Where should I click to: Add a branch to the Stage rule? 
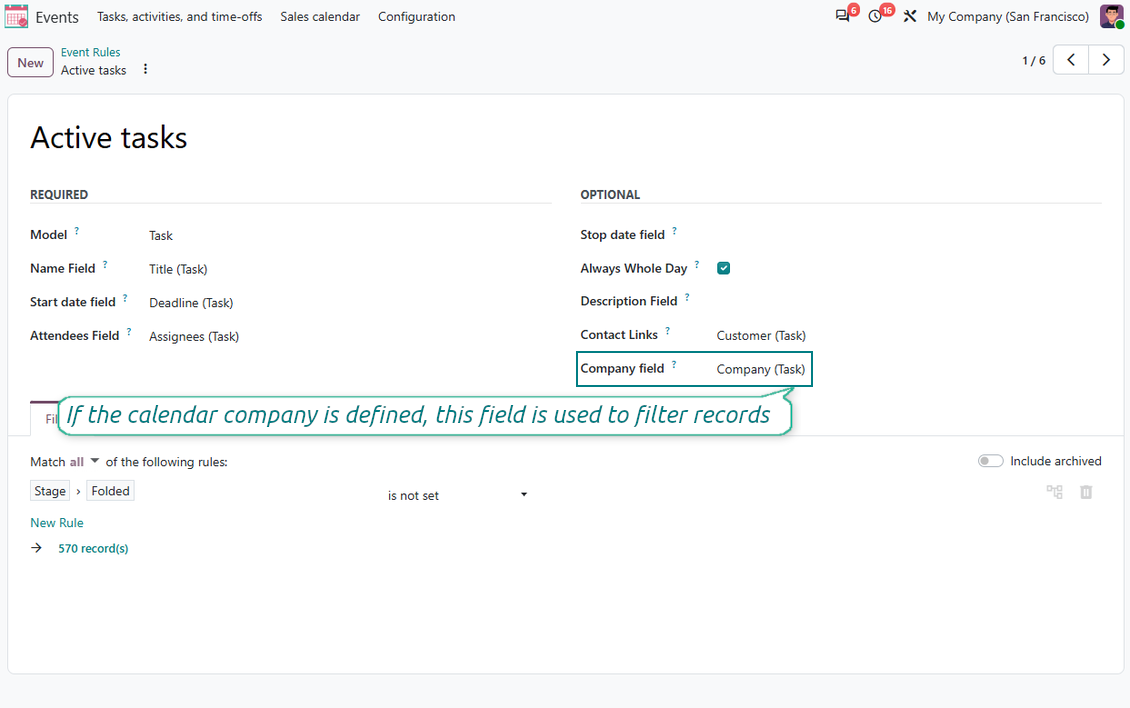click(x=1054, y=492)
